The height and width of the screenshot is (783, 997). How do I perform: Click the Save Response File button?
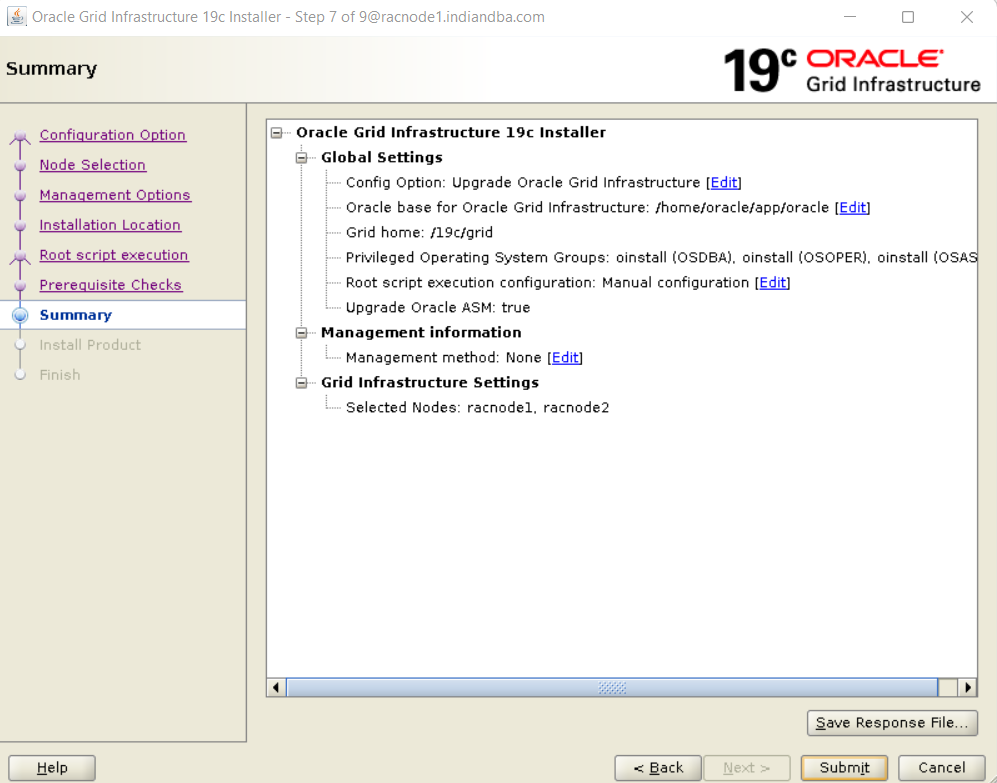(892, 723)
